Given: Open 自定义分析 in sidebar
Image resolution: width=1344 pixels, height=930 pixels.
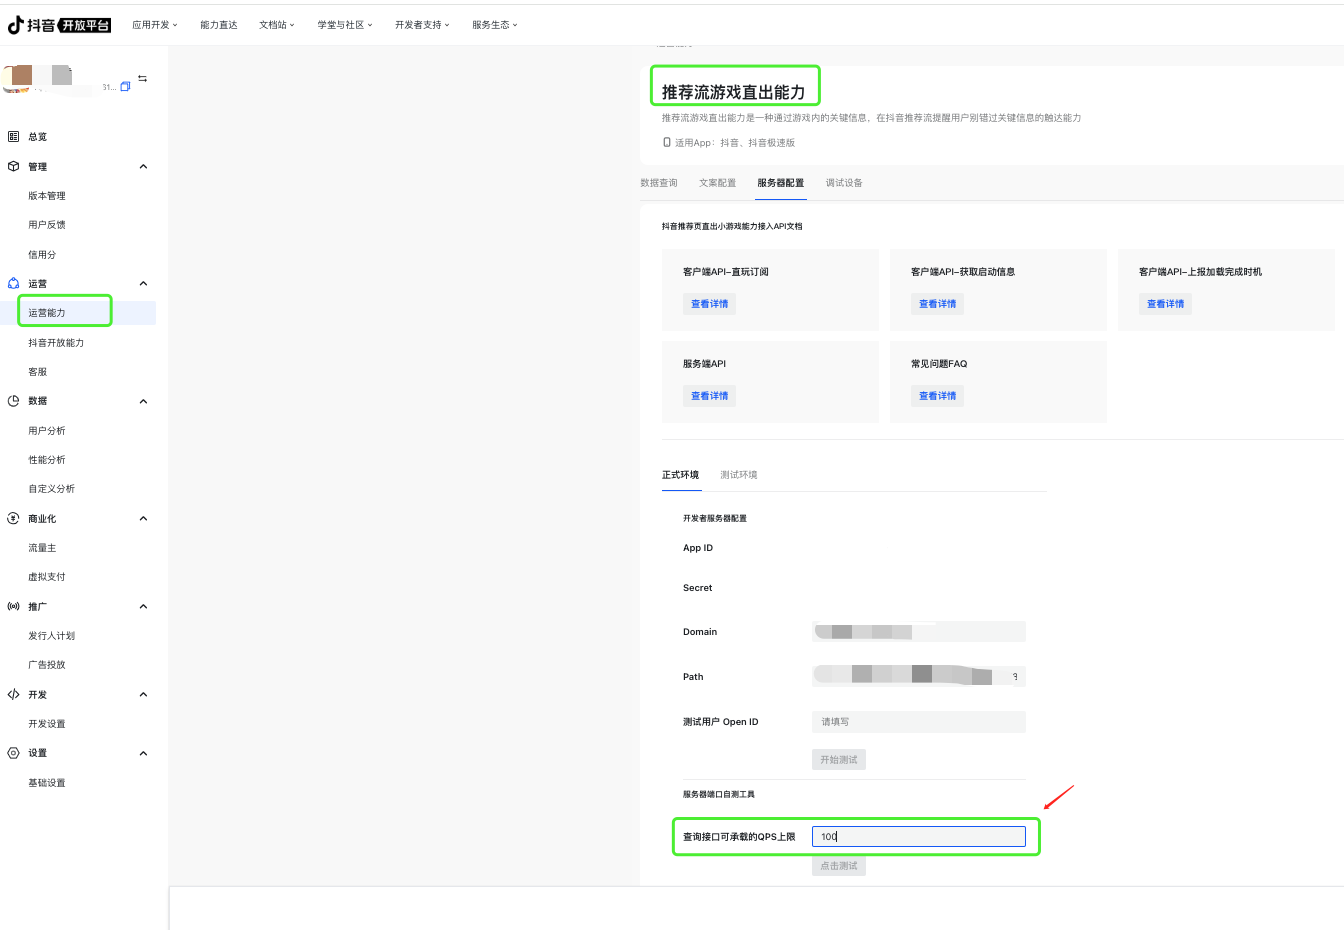Looking at the screenshot, I should click(52, 489).
